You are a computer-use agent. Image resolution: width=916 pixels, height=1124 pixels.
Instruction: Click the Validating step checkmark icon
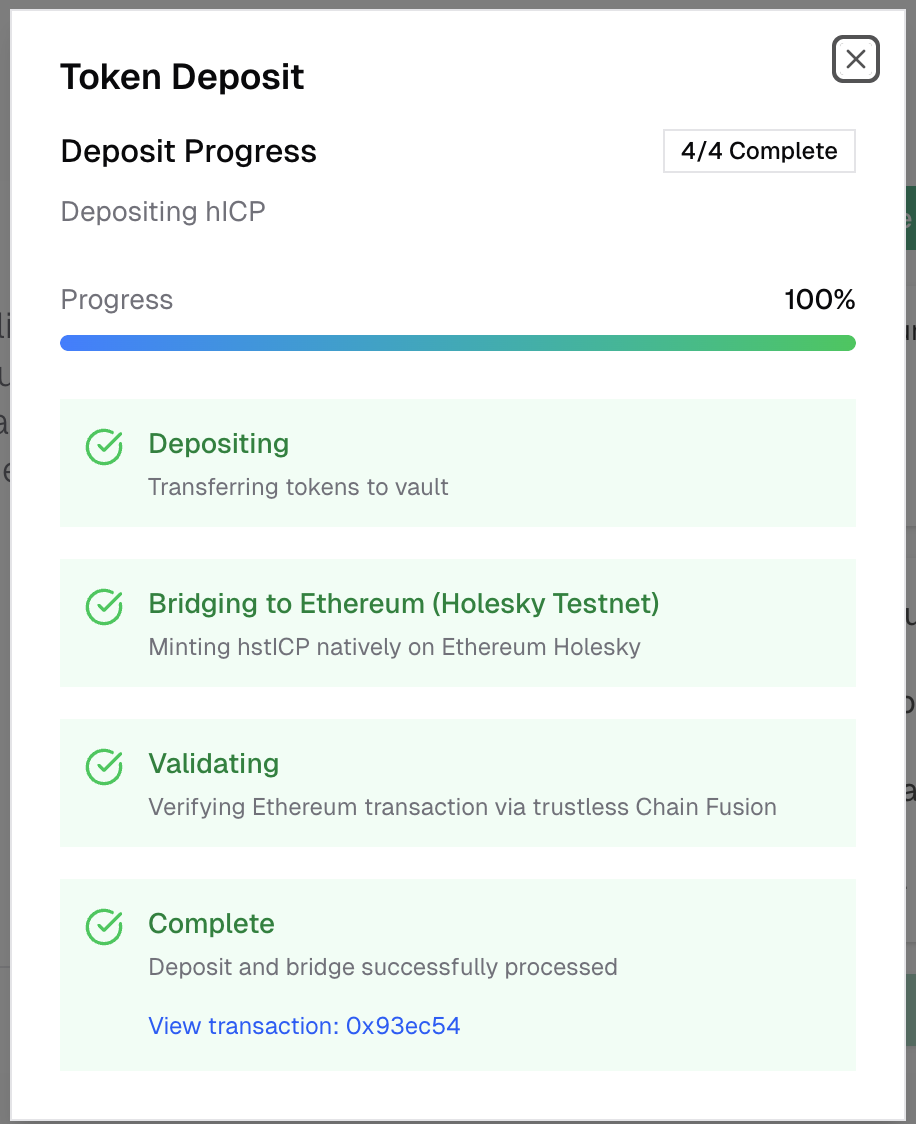click(104, 767)
